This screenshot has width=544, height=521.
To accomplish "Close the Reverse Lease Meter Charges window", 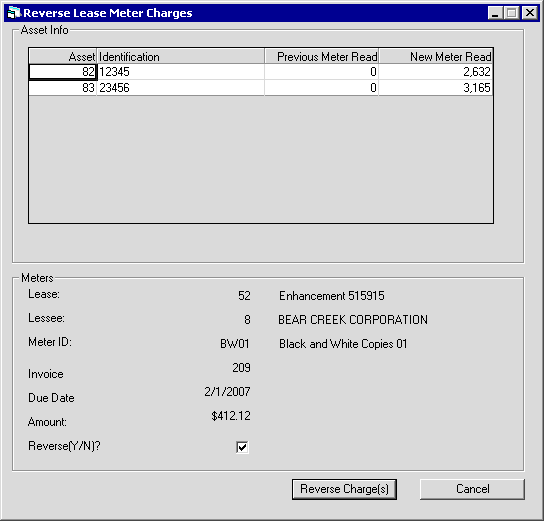I will click(x=530, y=13).
